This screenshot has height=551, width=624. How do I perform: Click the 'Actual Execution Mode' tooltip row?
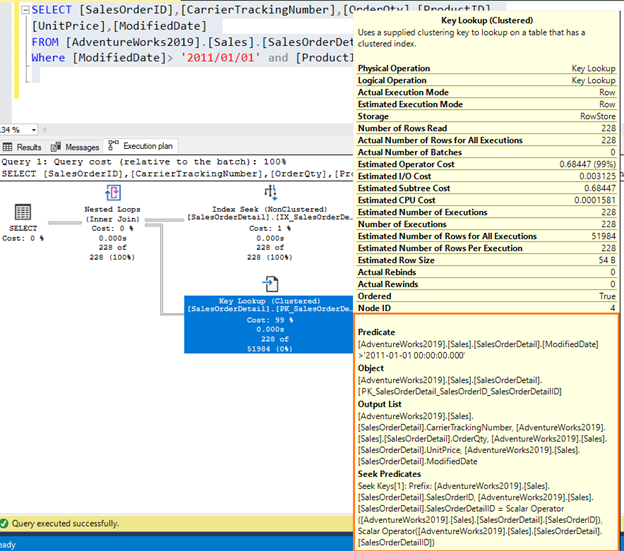click(486, 92)
